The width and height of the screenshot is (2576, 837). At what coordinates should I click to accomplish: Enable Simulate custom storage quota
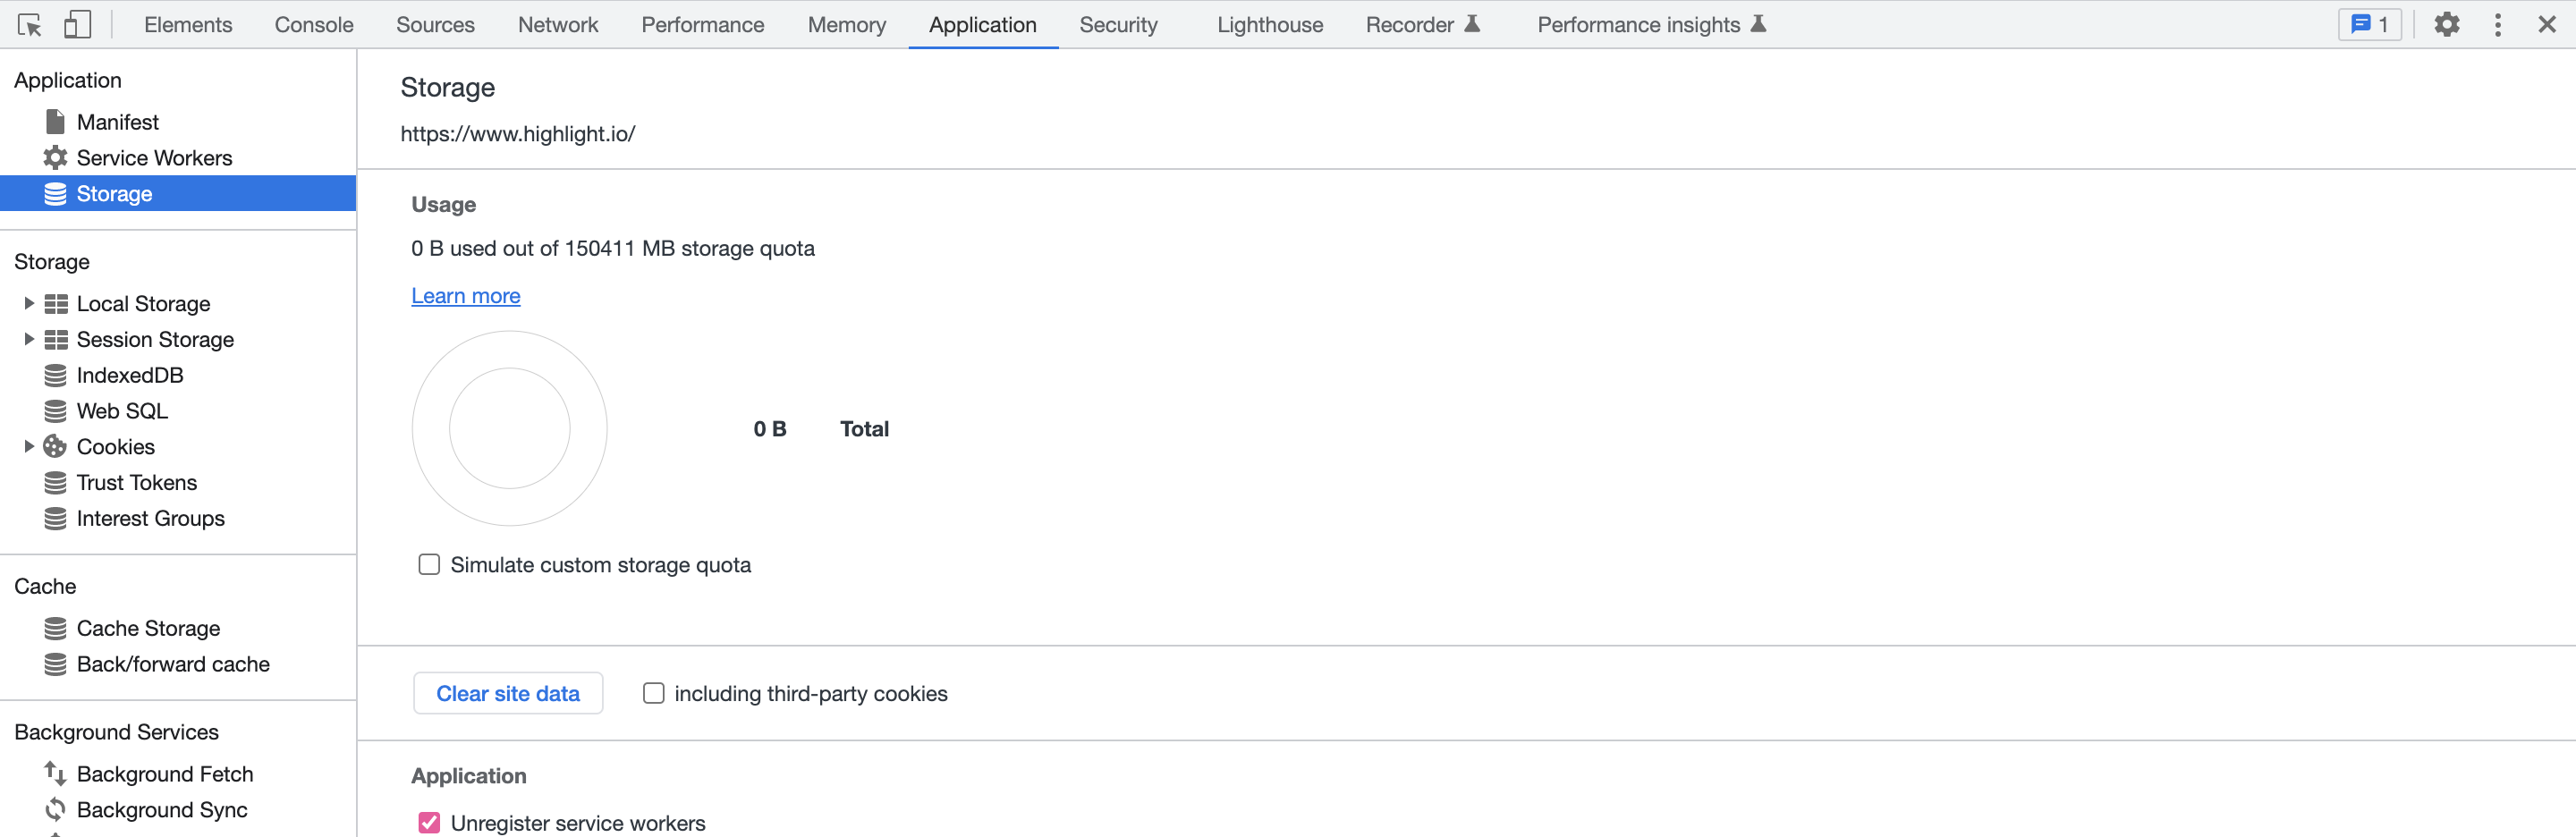click(429, 565)
